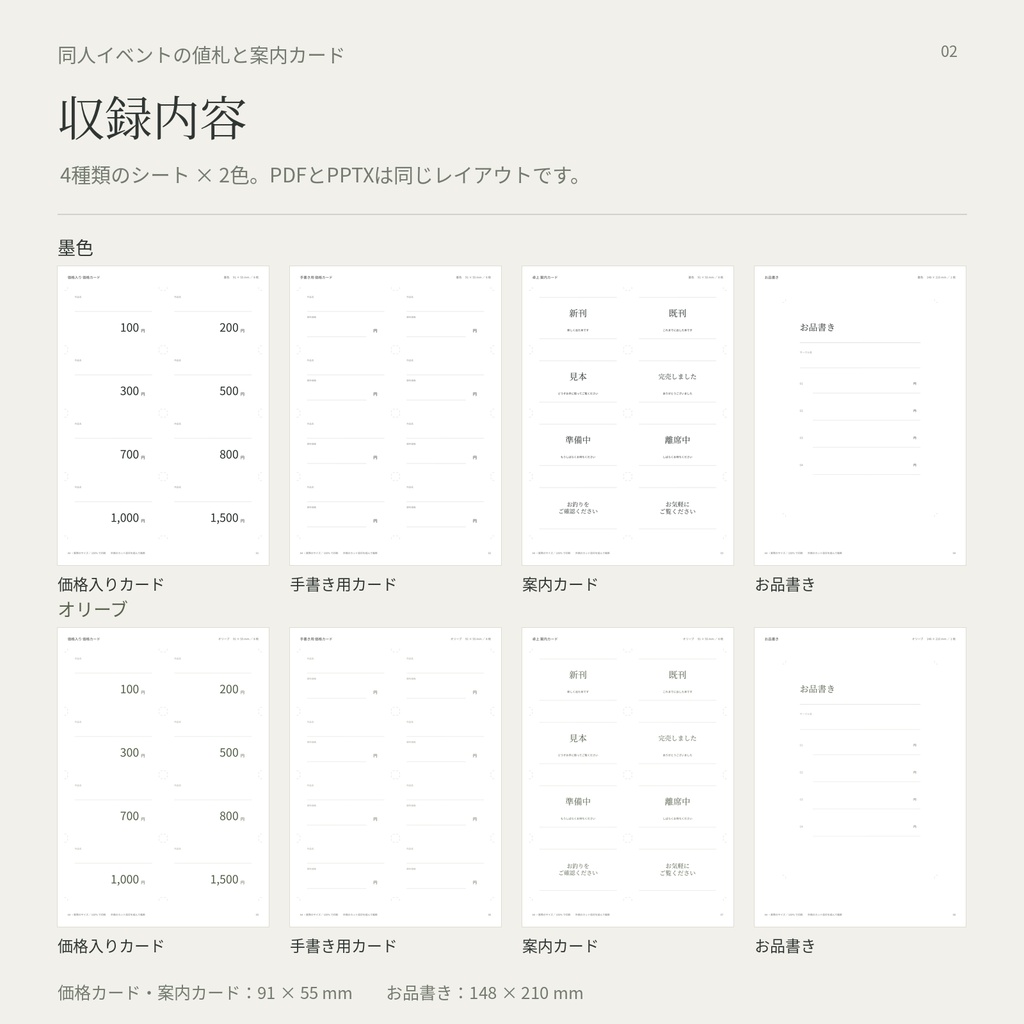Click the 200円 card in 墨色 price sheet
1024x1024 pixels.
pyautogui.click(x=213, y=319)
